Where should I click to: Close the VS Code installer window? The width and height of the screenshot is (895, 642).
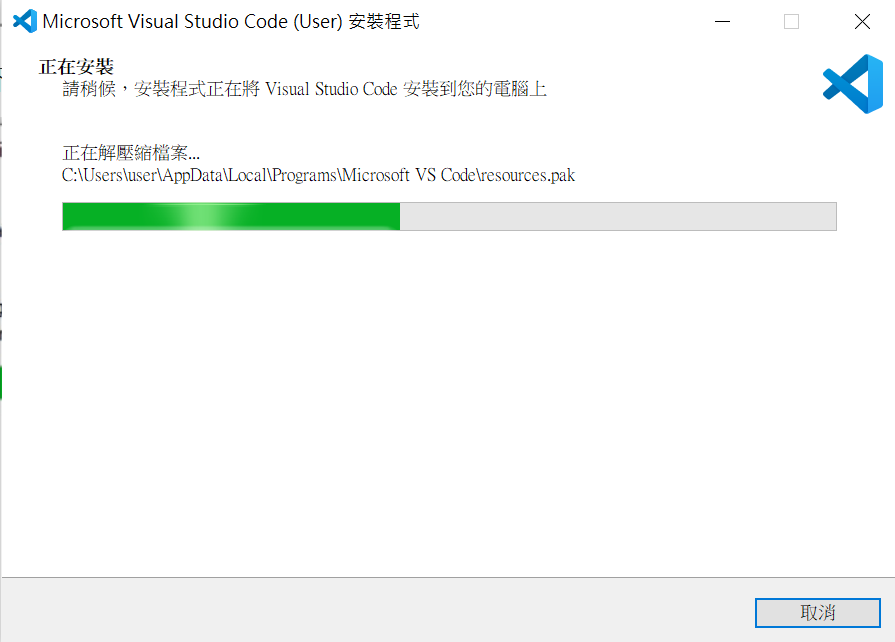coord(862,22)
